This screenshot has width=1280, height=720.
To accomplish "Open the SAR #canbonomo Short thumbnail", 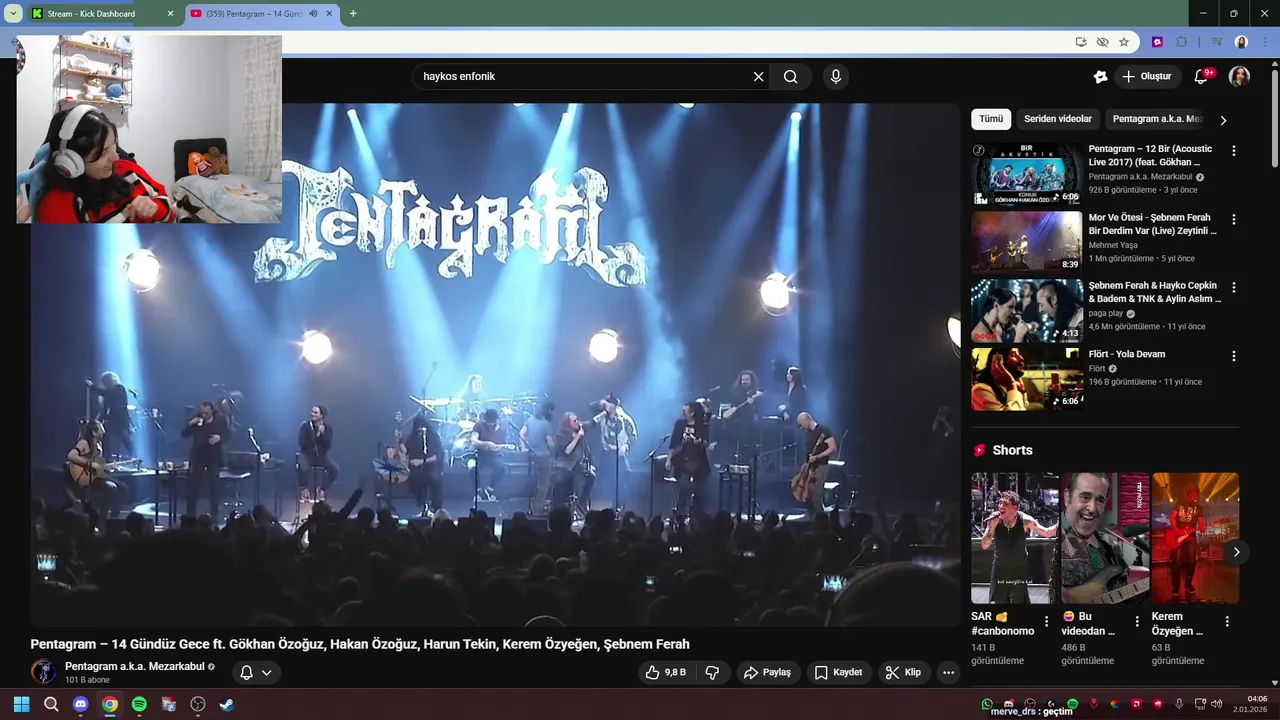I will (1014, 538).
